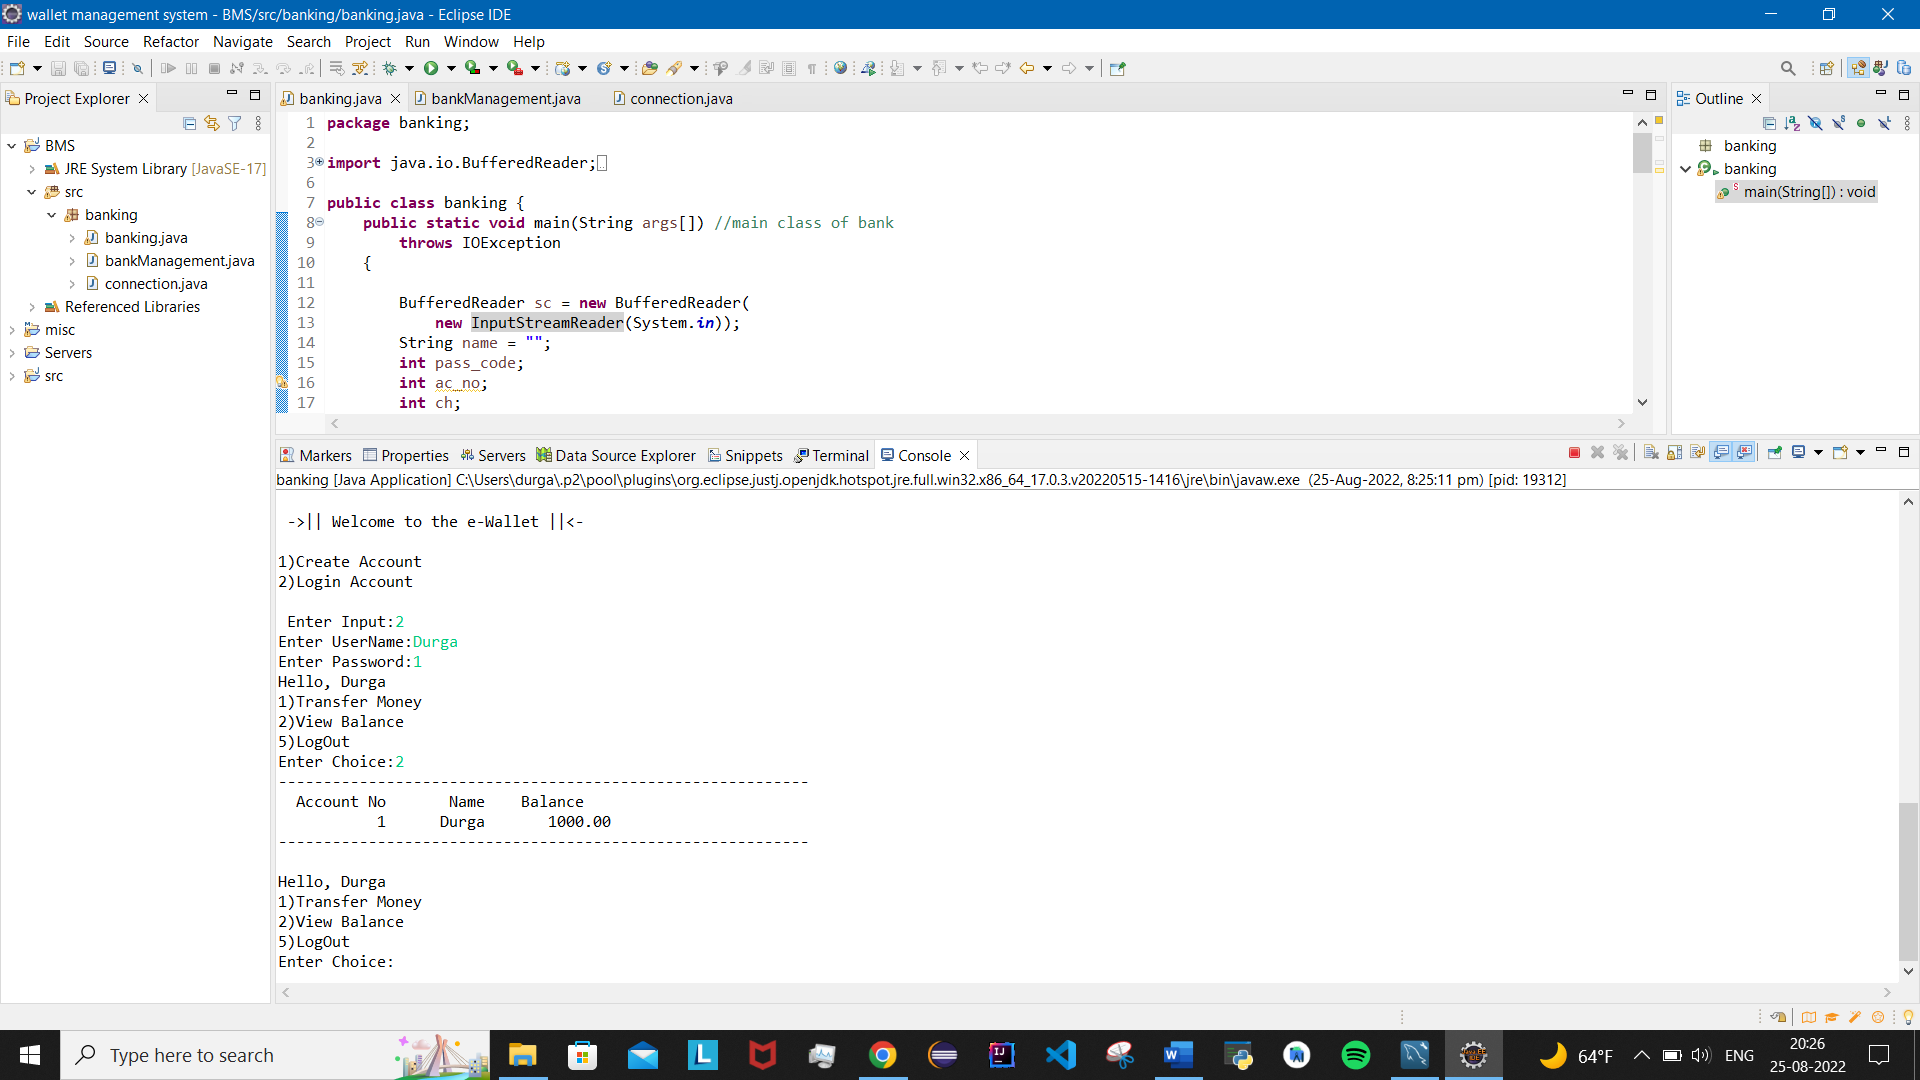Image resolution: width=1920 pixels, height=1080 pixels.
Task: Click the Save icon in the toolbar
Action: click(x=58, y=68)
